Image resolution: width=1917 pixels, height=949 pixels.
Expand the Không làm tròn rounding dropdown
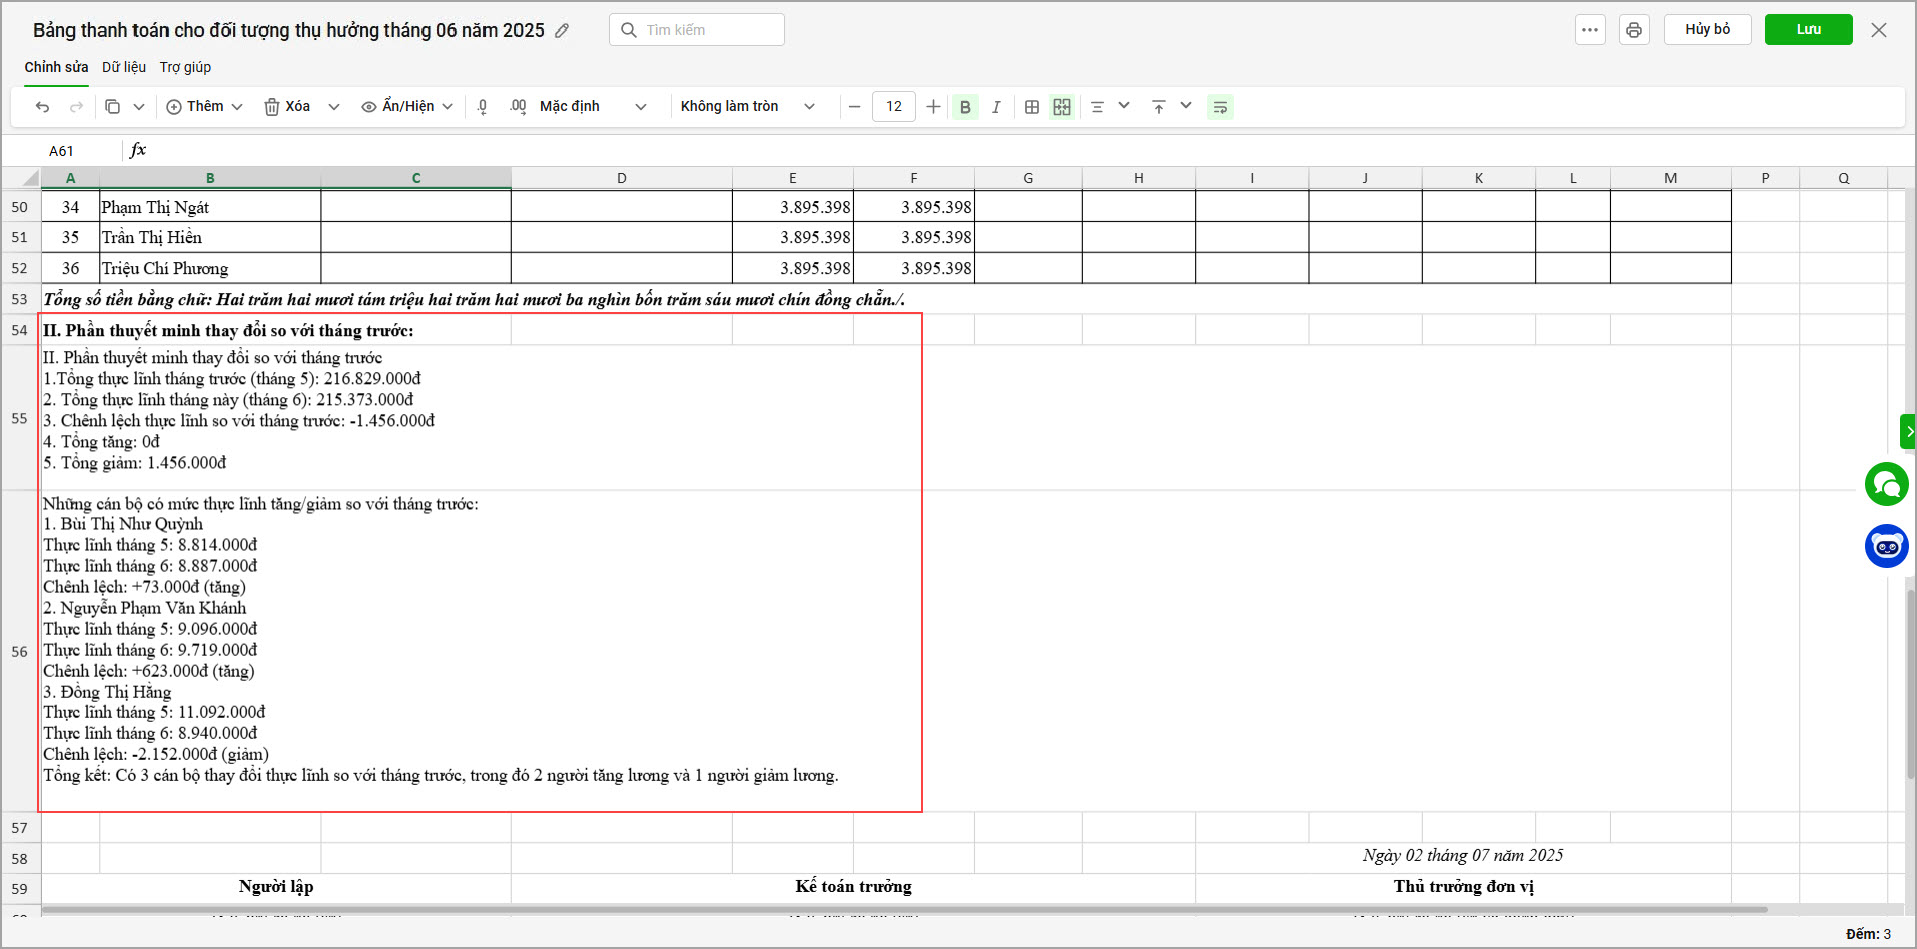click(x=747, y=107)
